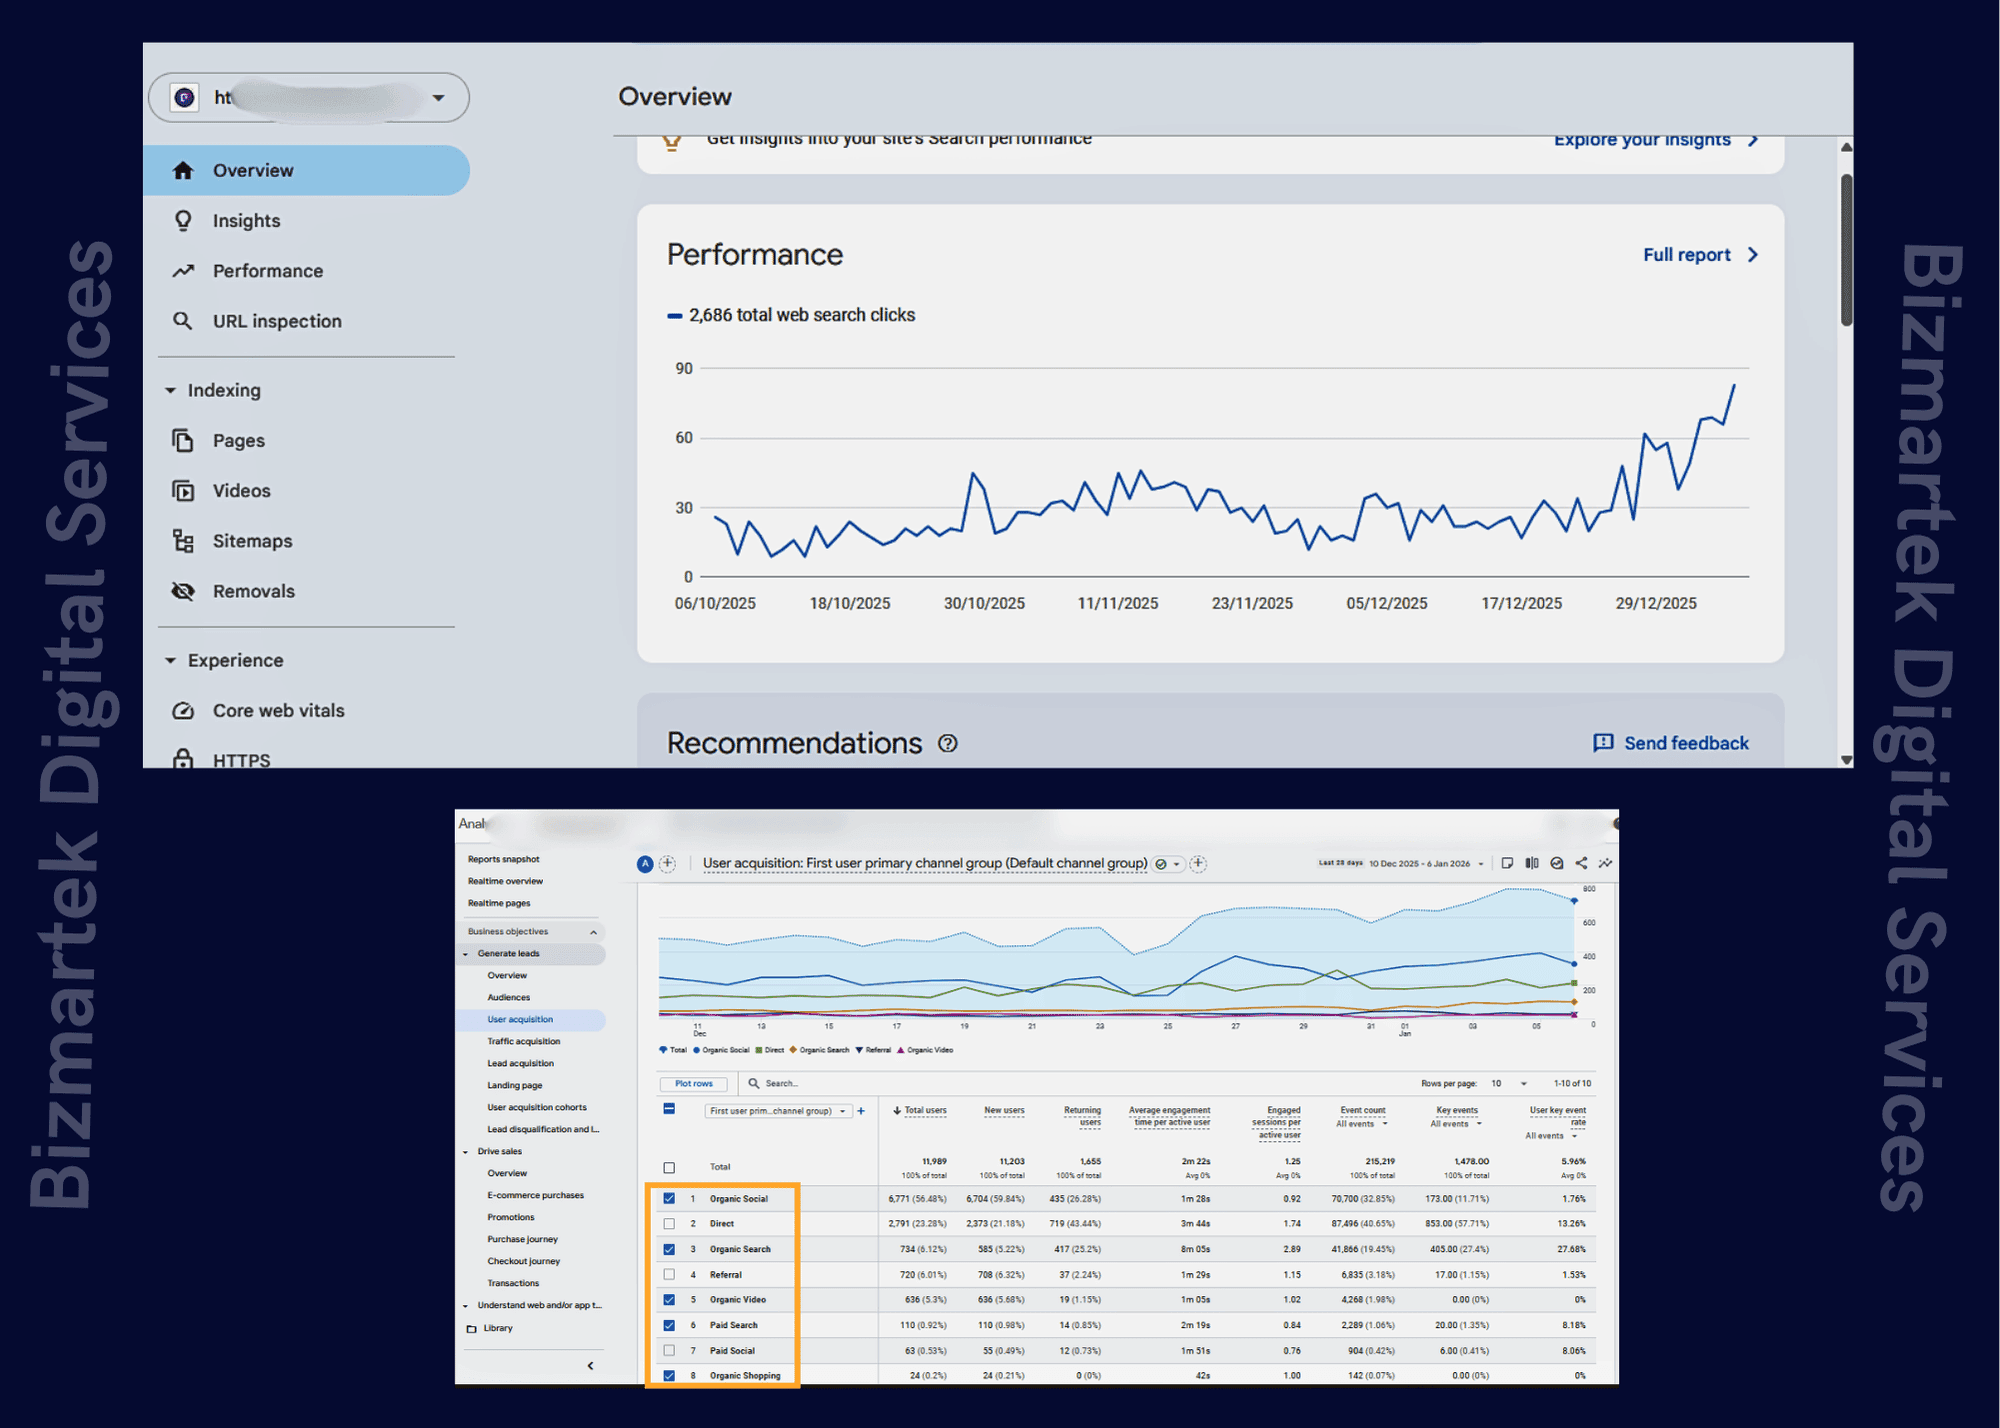The width and height of the screenshot is (2000, 1428).
Task: Uncheck the Paid Search row checkbox
Action: click(x=669, y=1325)
